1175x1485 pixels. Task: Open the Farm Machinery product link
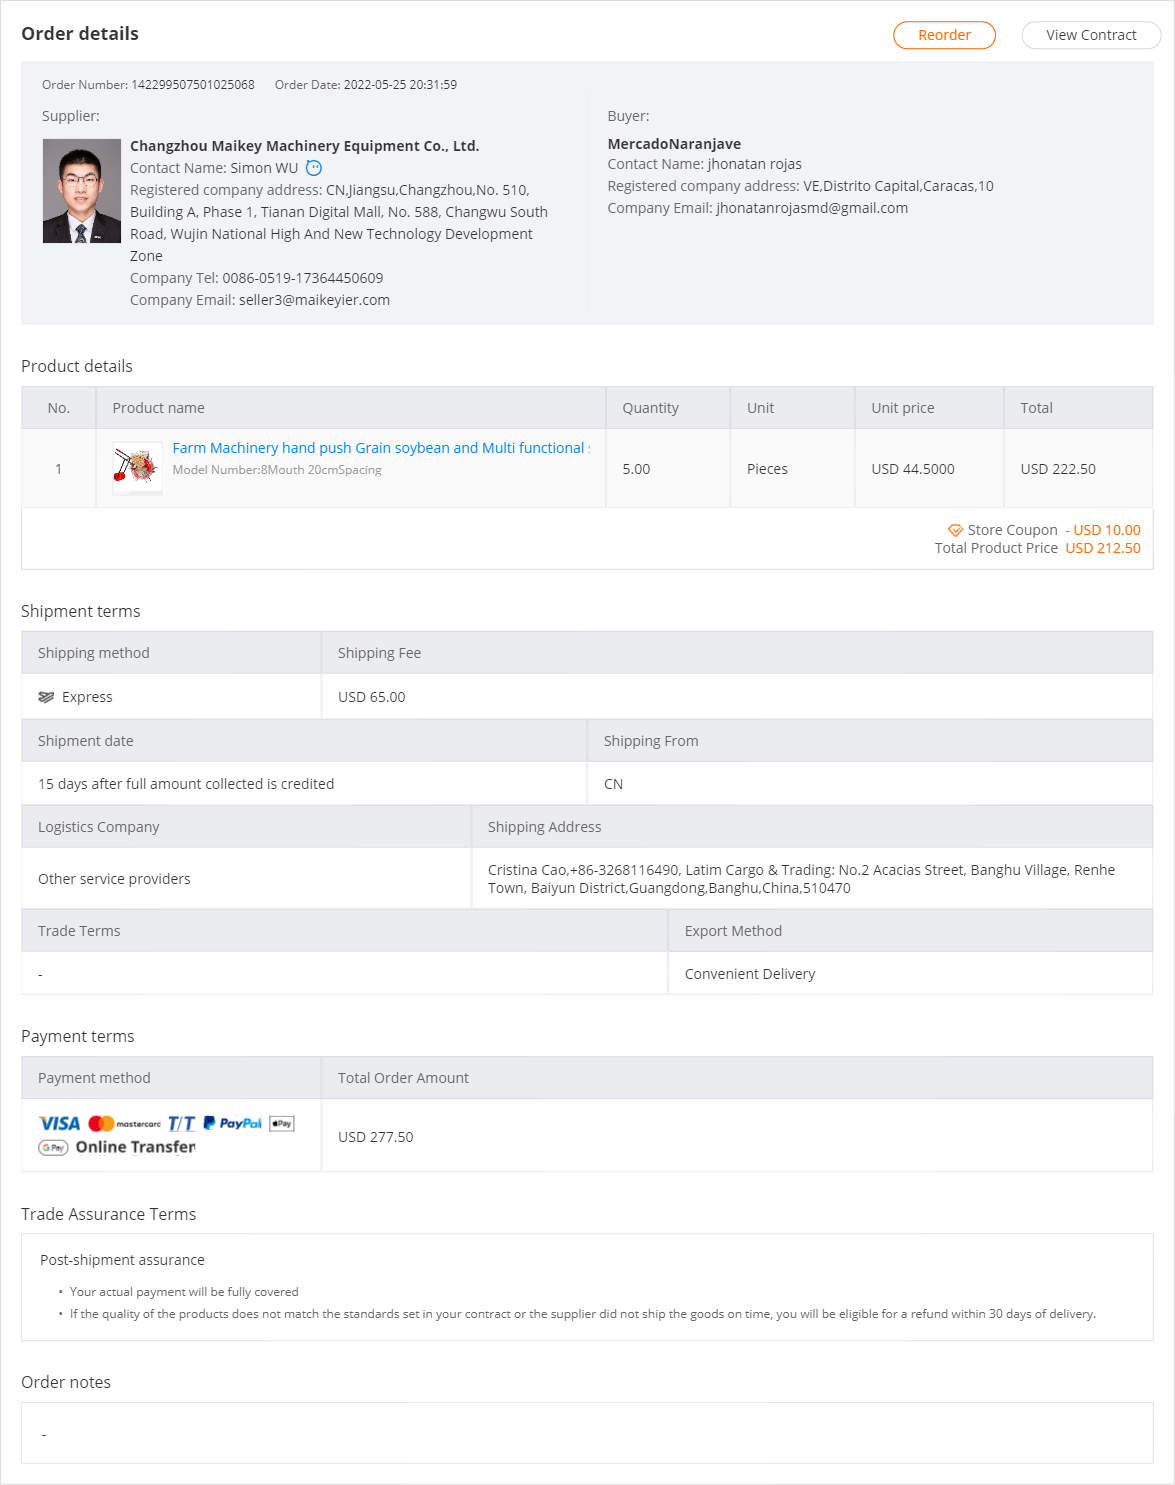click(380, 448)
